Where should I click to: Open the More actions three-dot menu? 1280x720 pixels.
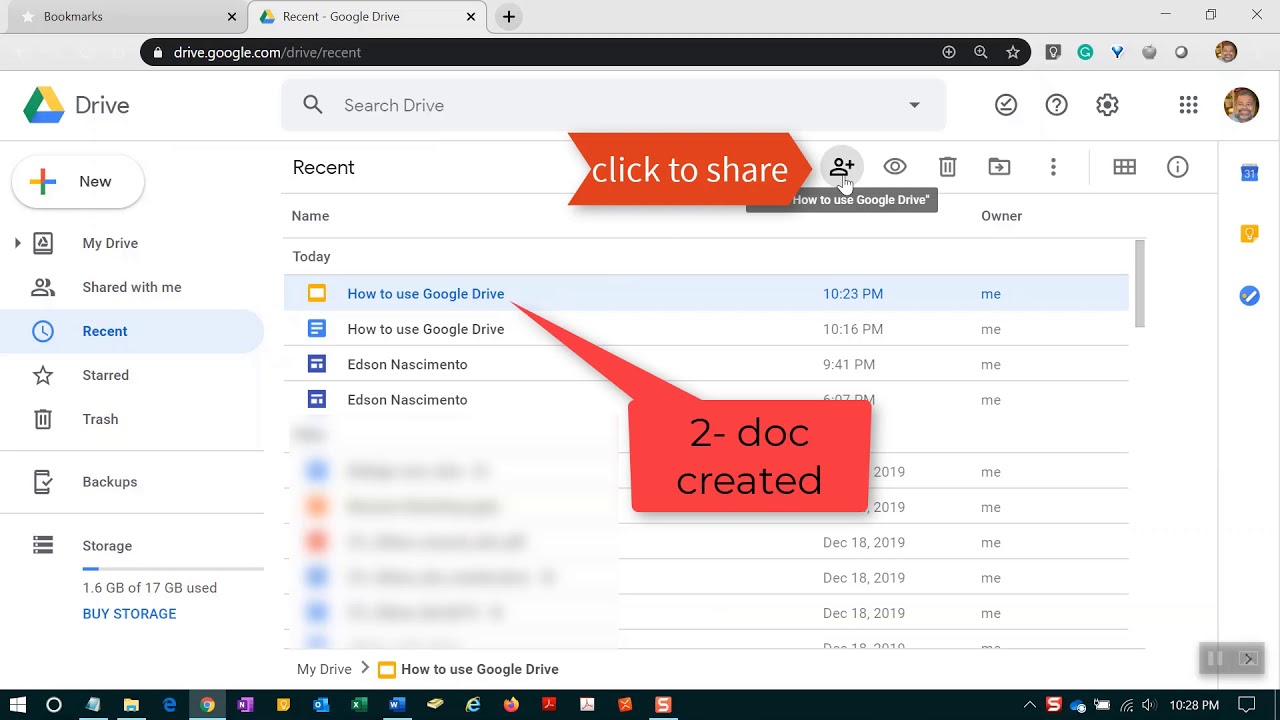1053,167
